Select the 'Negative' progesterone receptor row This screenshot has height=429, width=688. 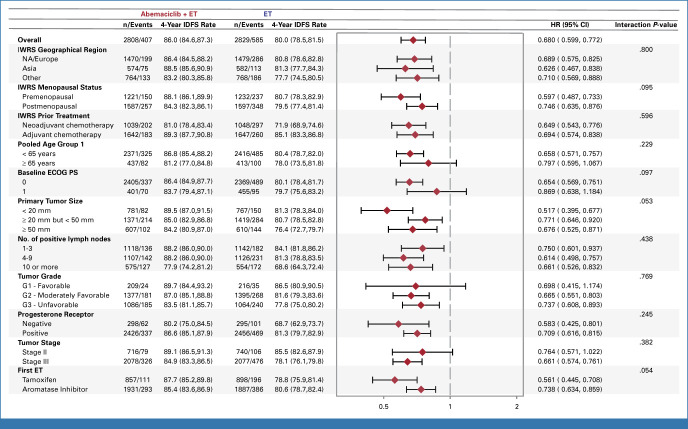[37, 324]
